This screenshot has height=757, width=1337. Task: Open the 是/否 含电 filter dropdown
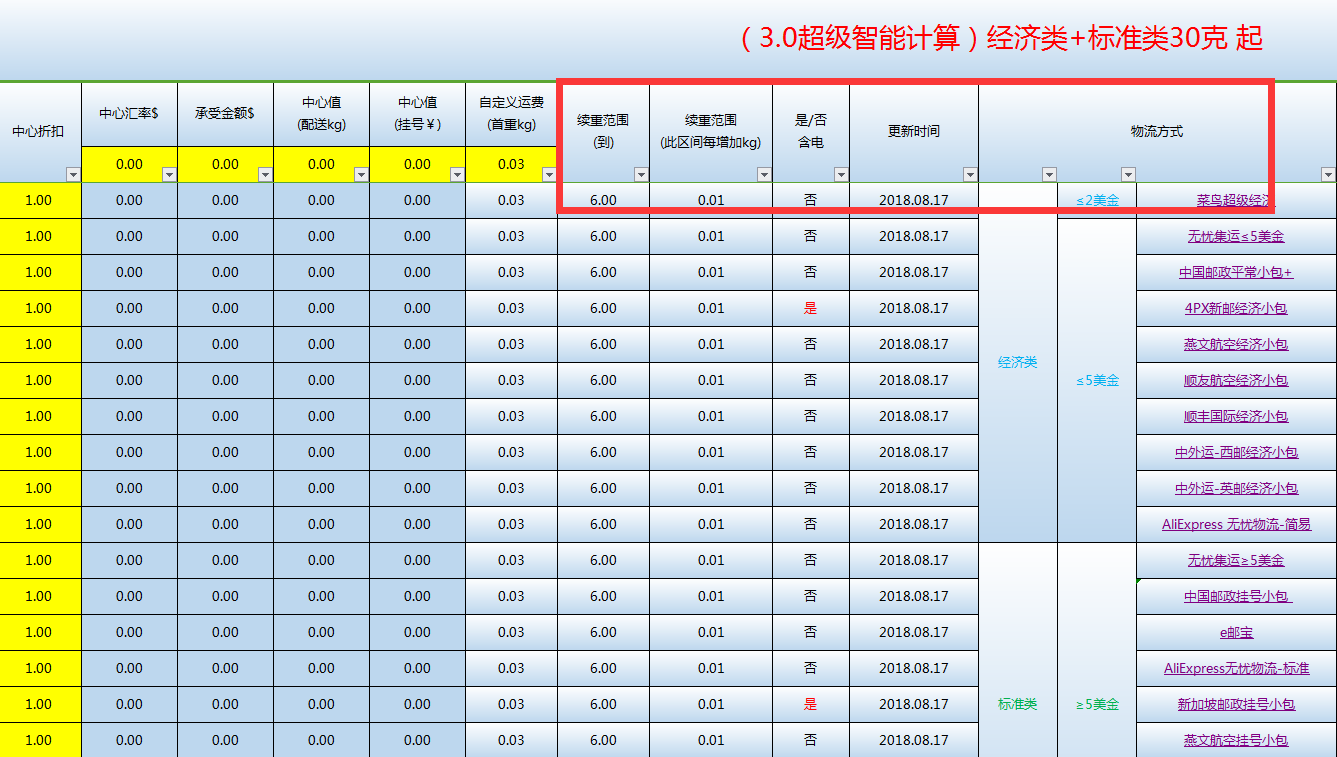(x=841, y=175)
